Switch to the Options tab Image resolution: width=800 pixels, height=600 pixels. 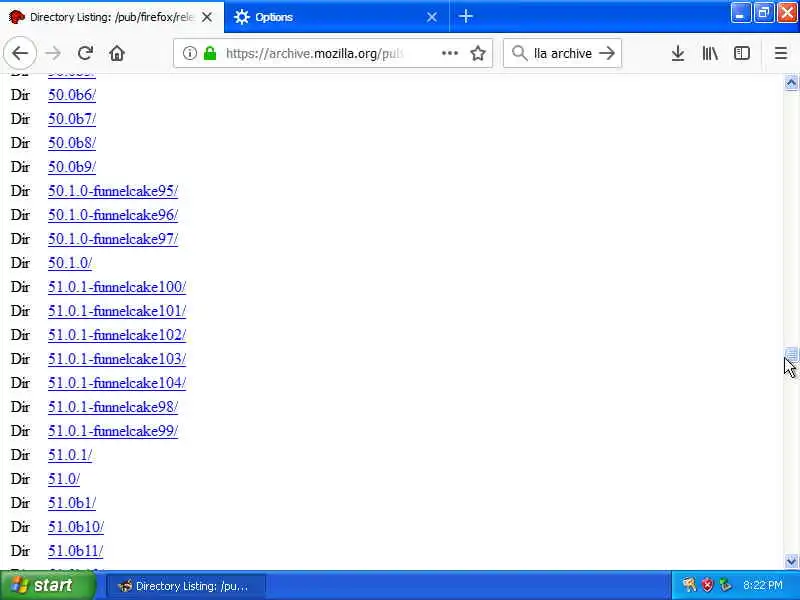pos(337,17)
